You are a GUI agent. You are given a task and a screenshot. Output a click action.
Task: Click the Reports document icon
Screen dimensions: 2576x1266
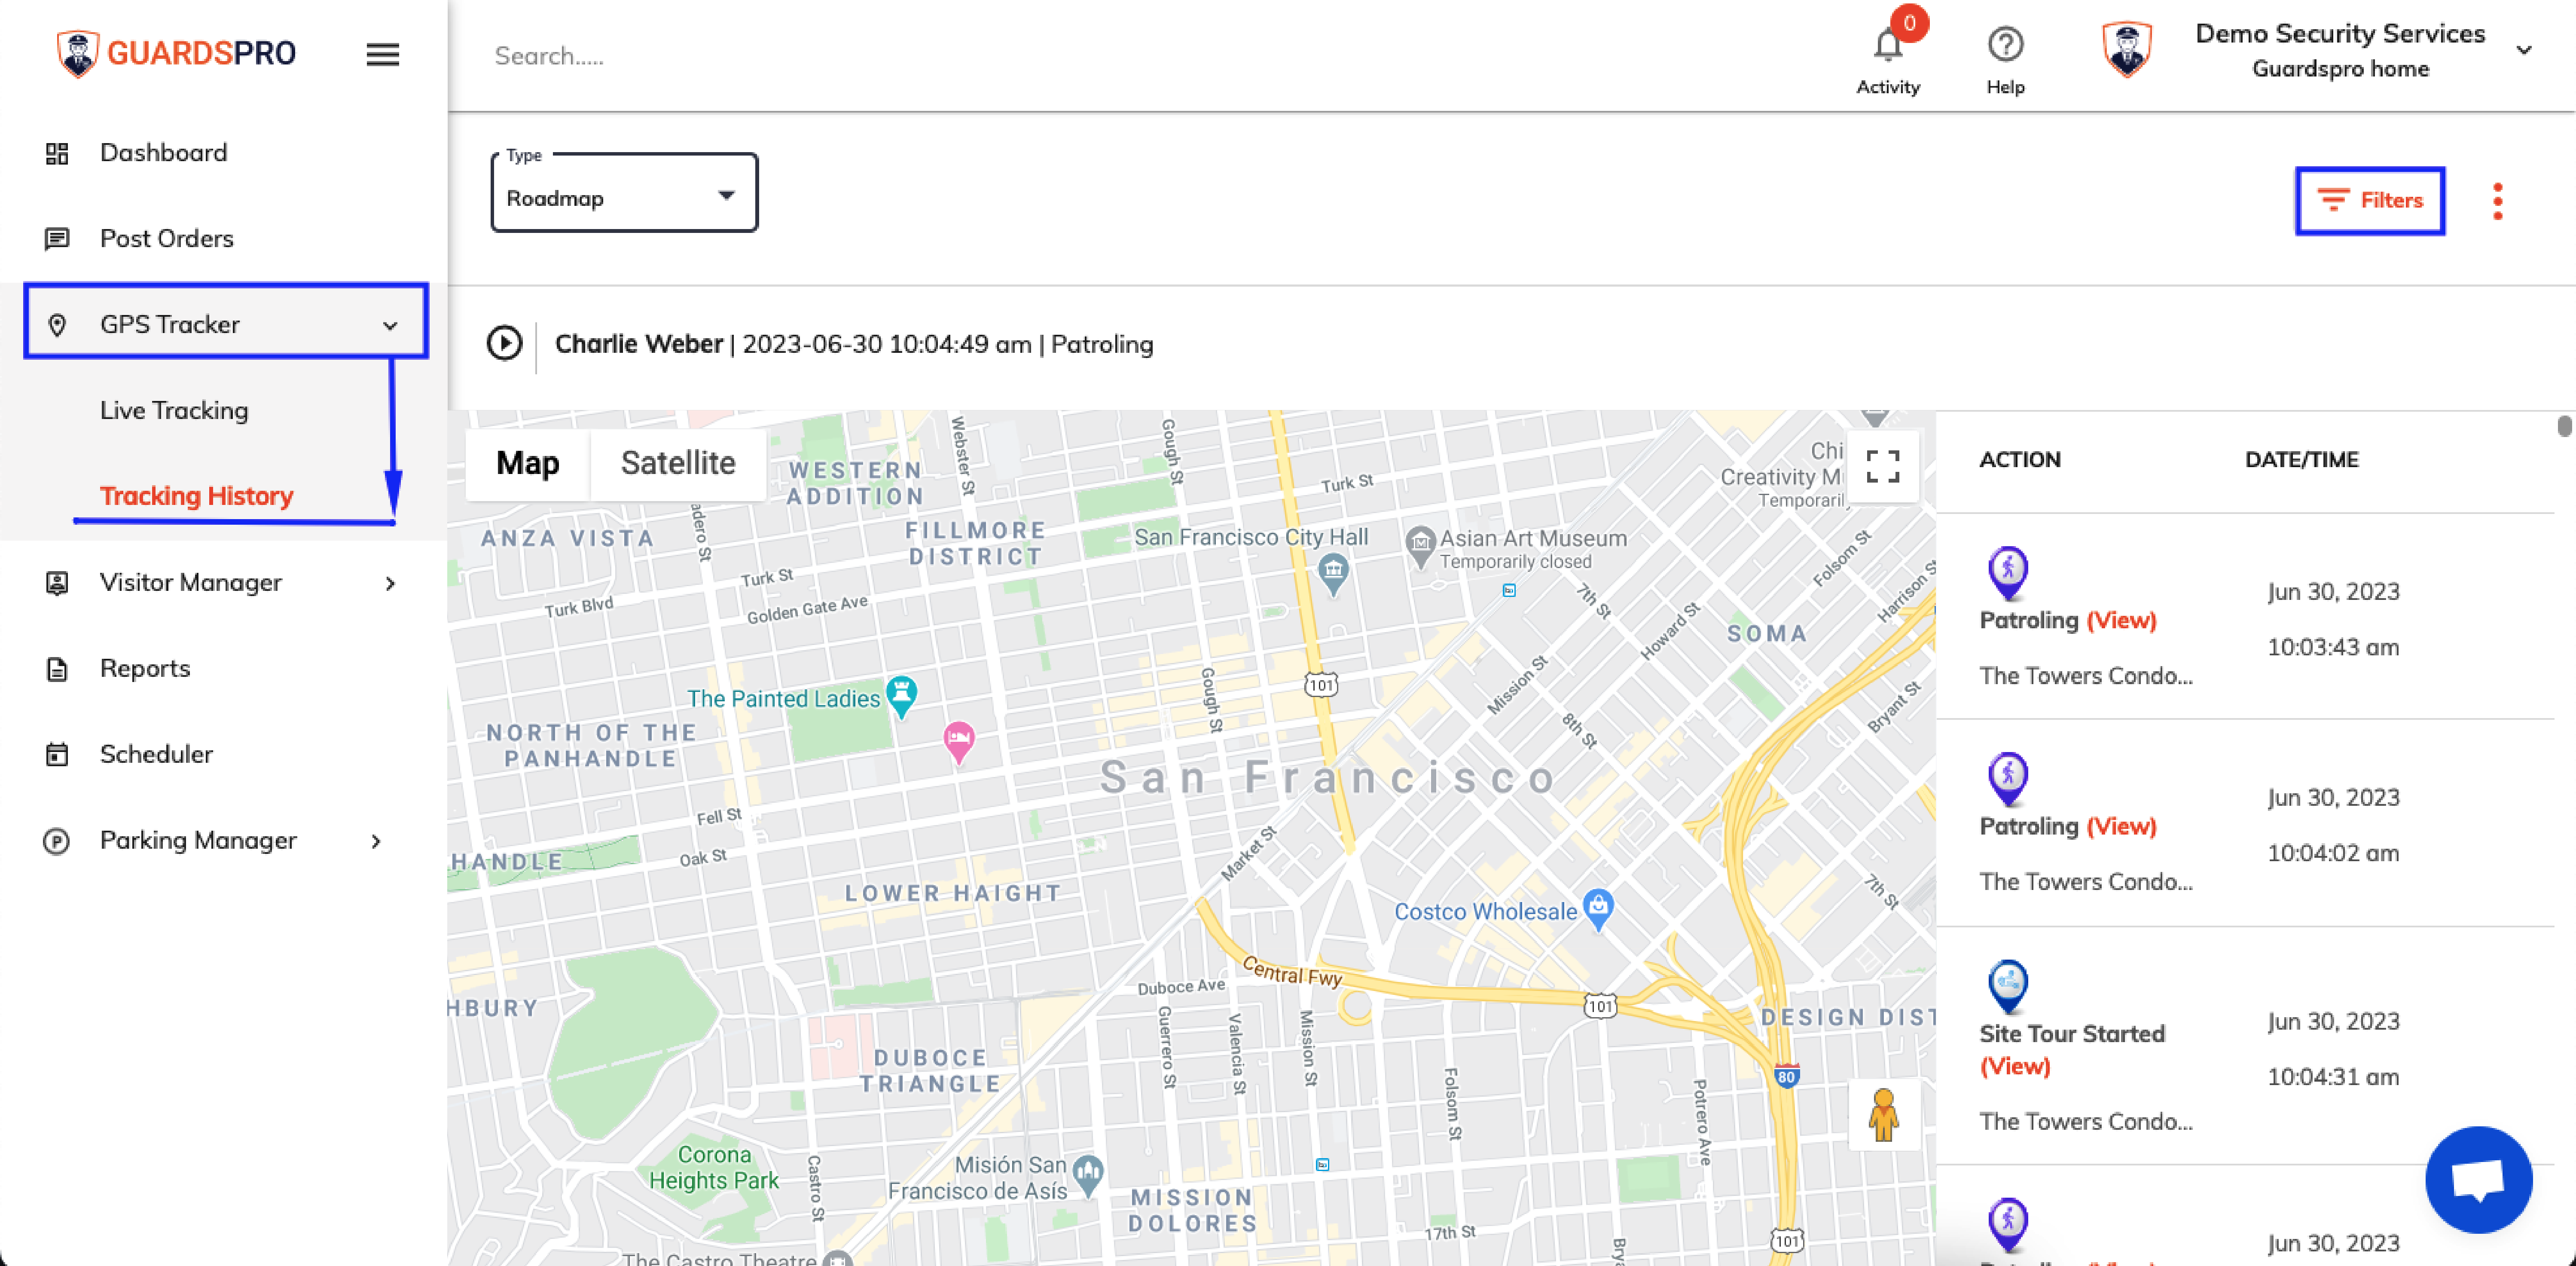(x=57, y=669)
